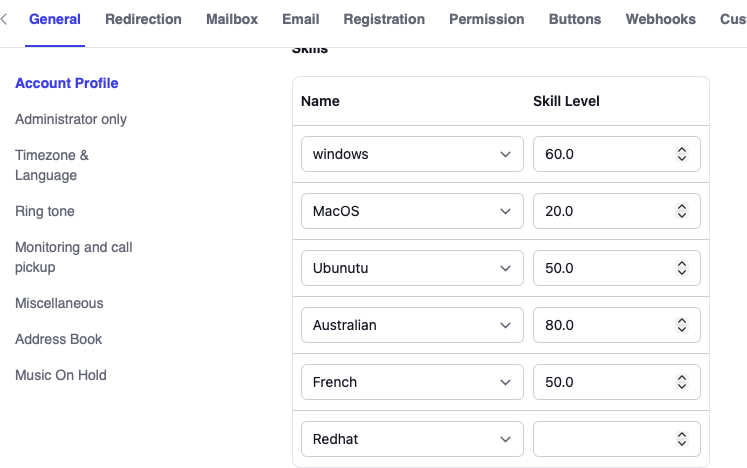
Task: Click the French skill level stepper arrows
Action: pyautogui.click(x=681, y=382)
